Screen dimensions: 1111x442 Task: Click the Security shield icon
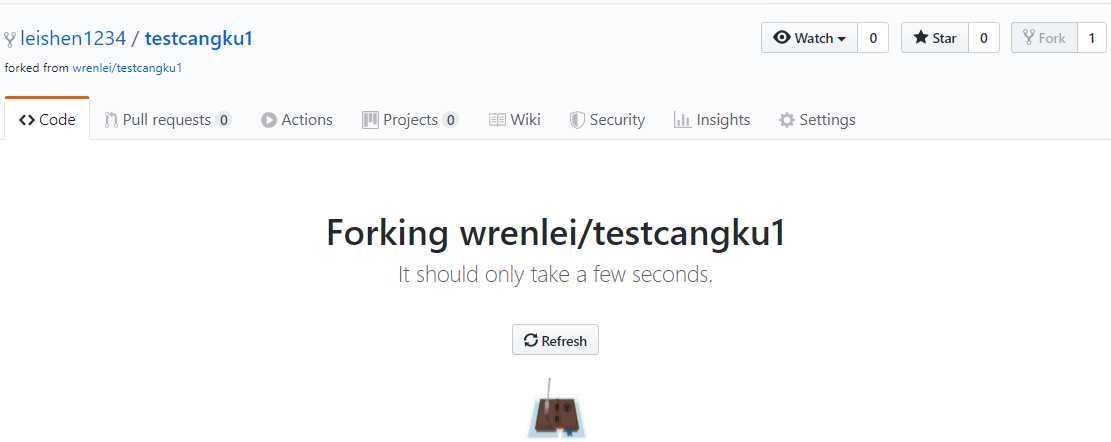[x=577, y=120]
